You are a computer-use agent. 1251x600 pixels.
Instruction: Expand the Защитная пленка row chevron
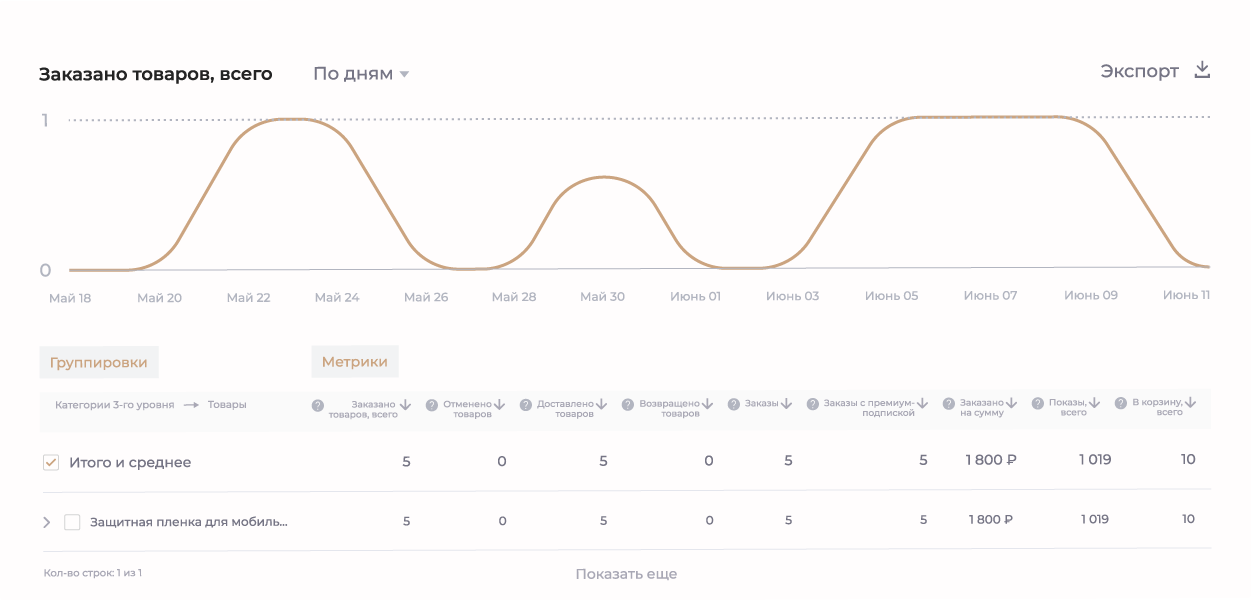pyautogui.click(x=46, y=522)
